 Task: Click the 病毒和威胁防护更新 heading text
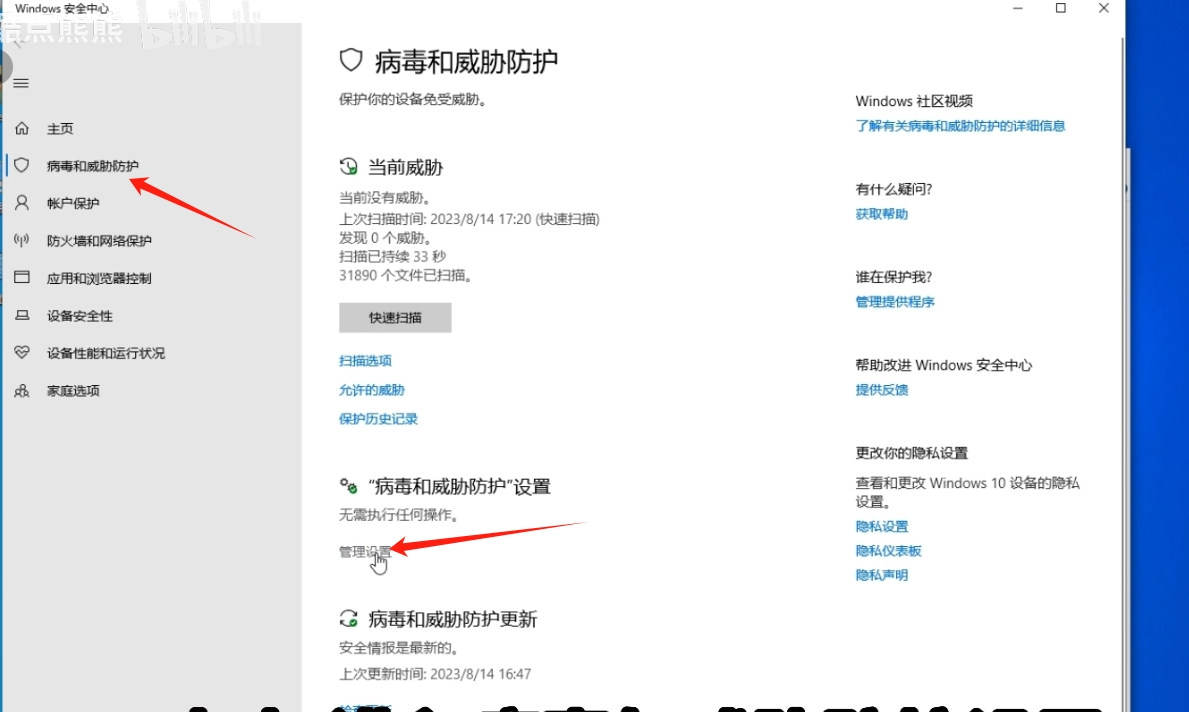point(453,619)
